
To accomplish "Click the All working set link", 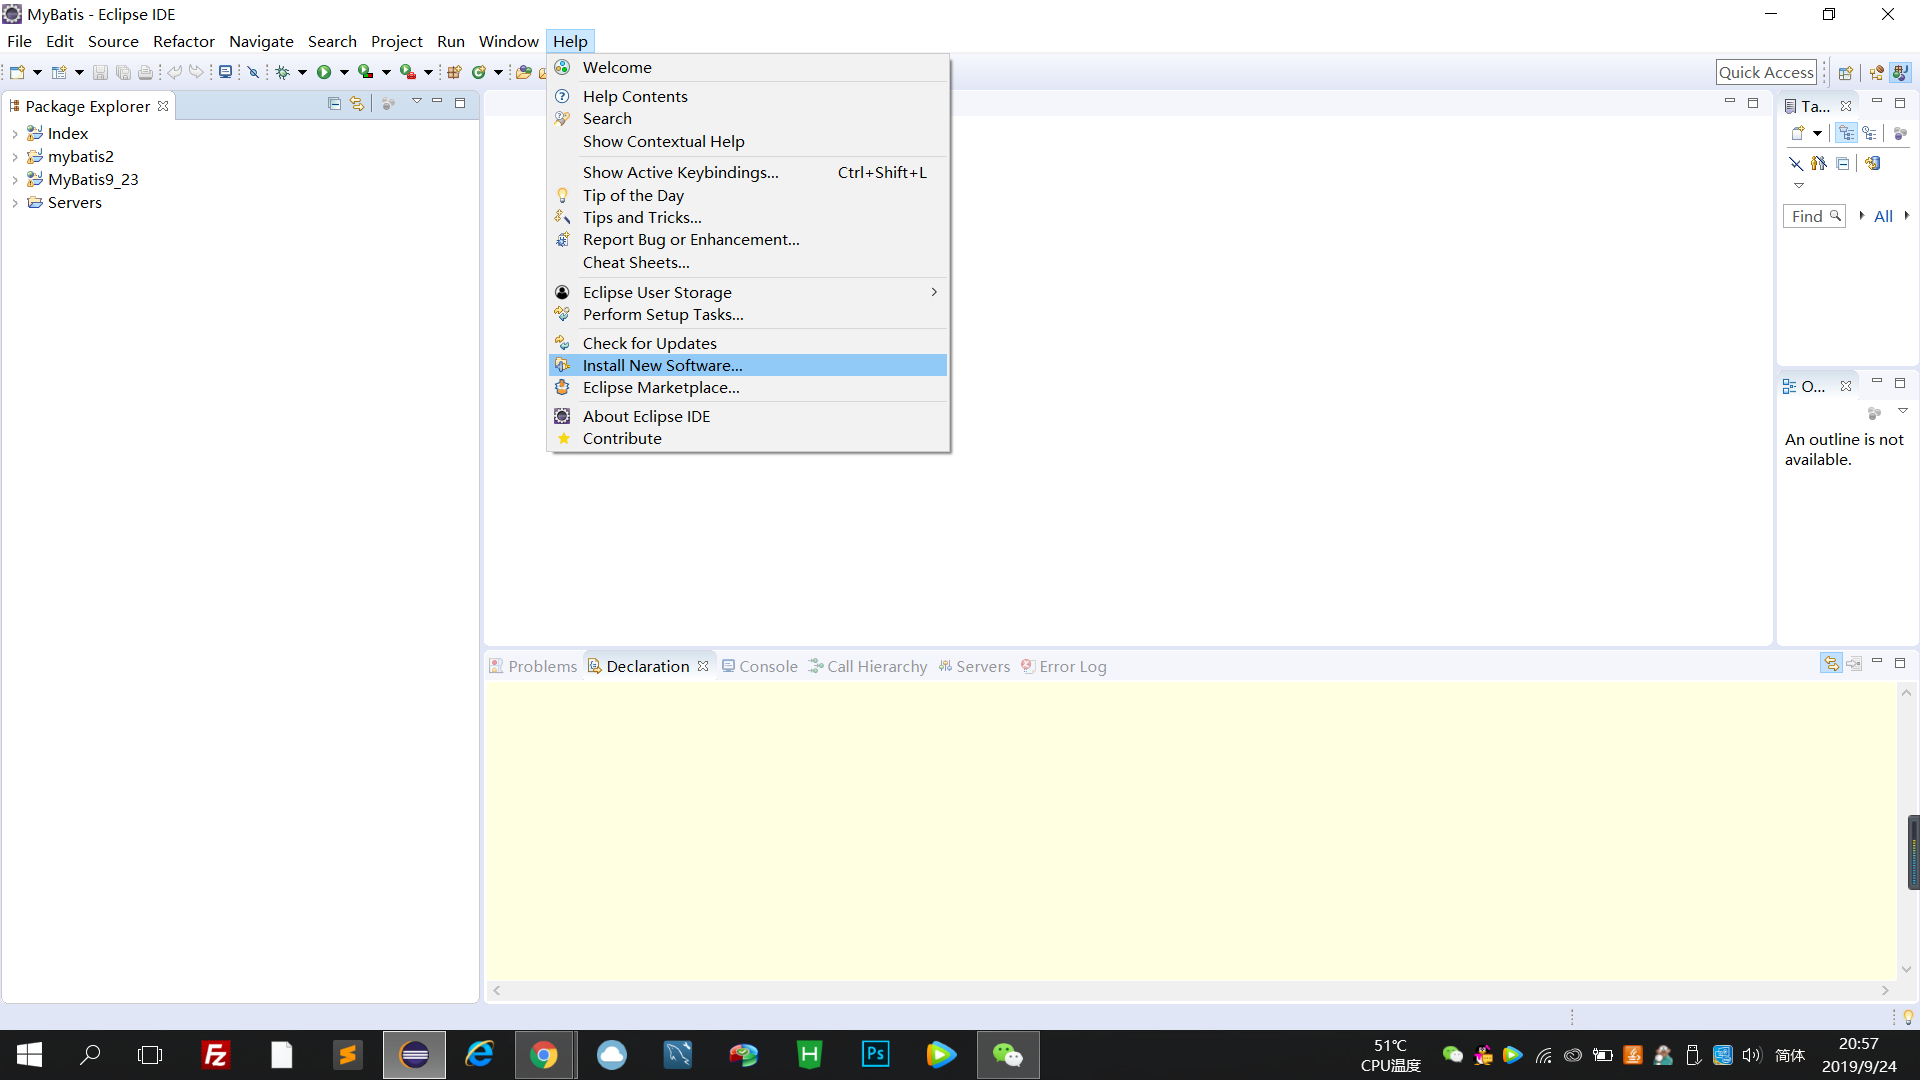I will [1883, 217].
